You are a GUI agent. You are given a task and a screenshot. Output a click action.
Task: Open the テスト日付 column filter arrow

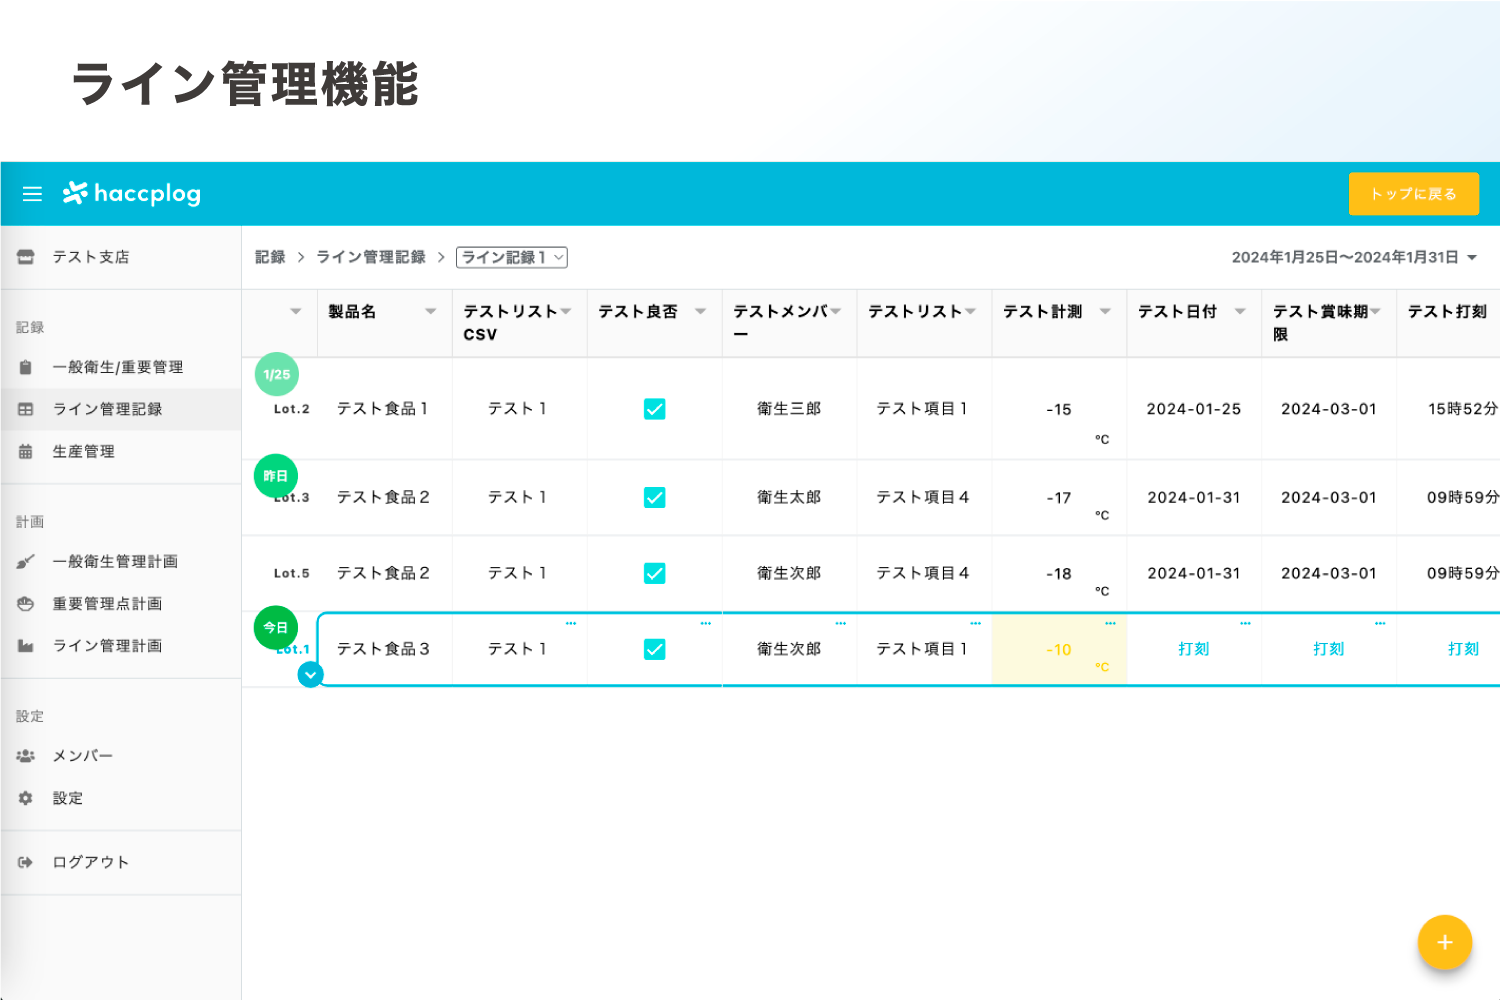[1240, 311]
